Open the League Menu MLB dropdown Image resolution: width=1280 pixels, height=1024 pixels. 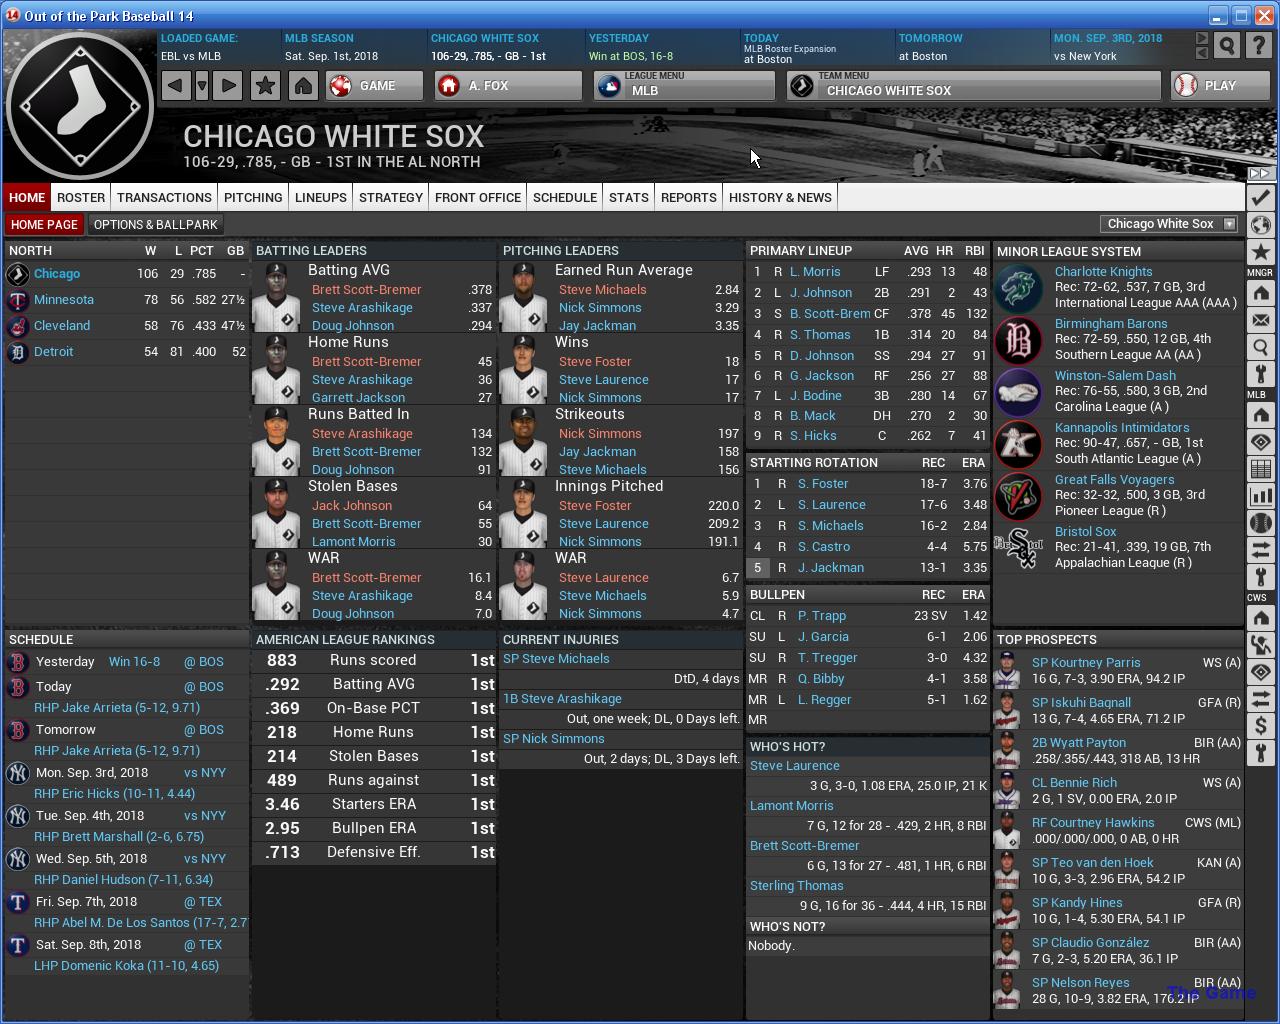685,86
